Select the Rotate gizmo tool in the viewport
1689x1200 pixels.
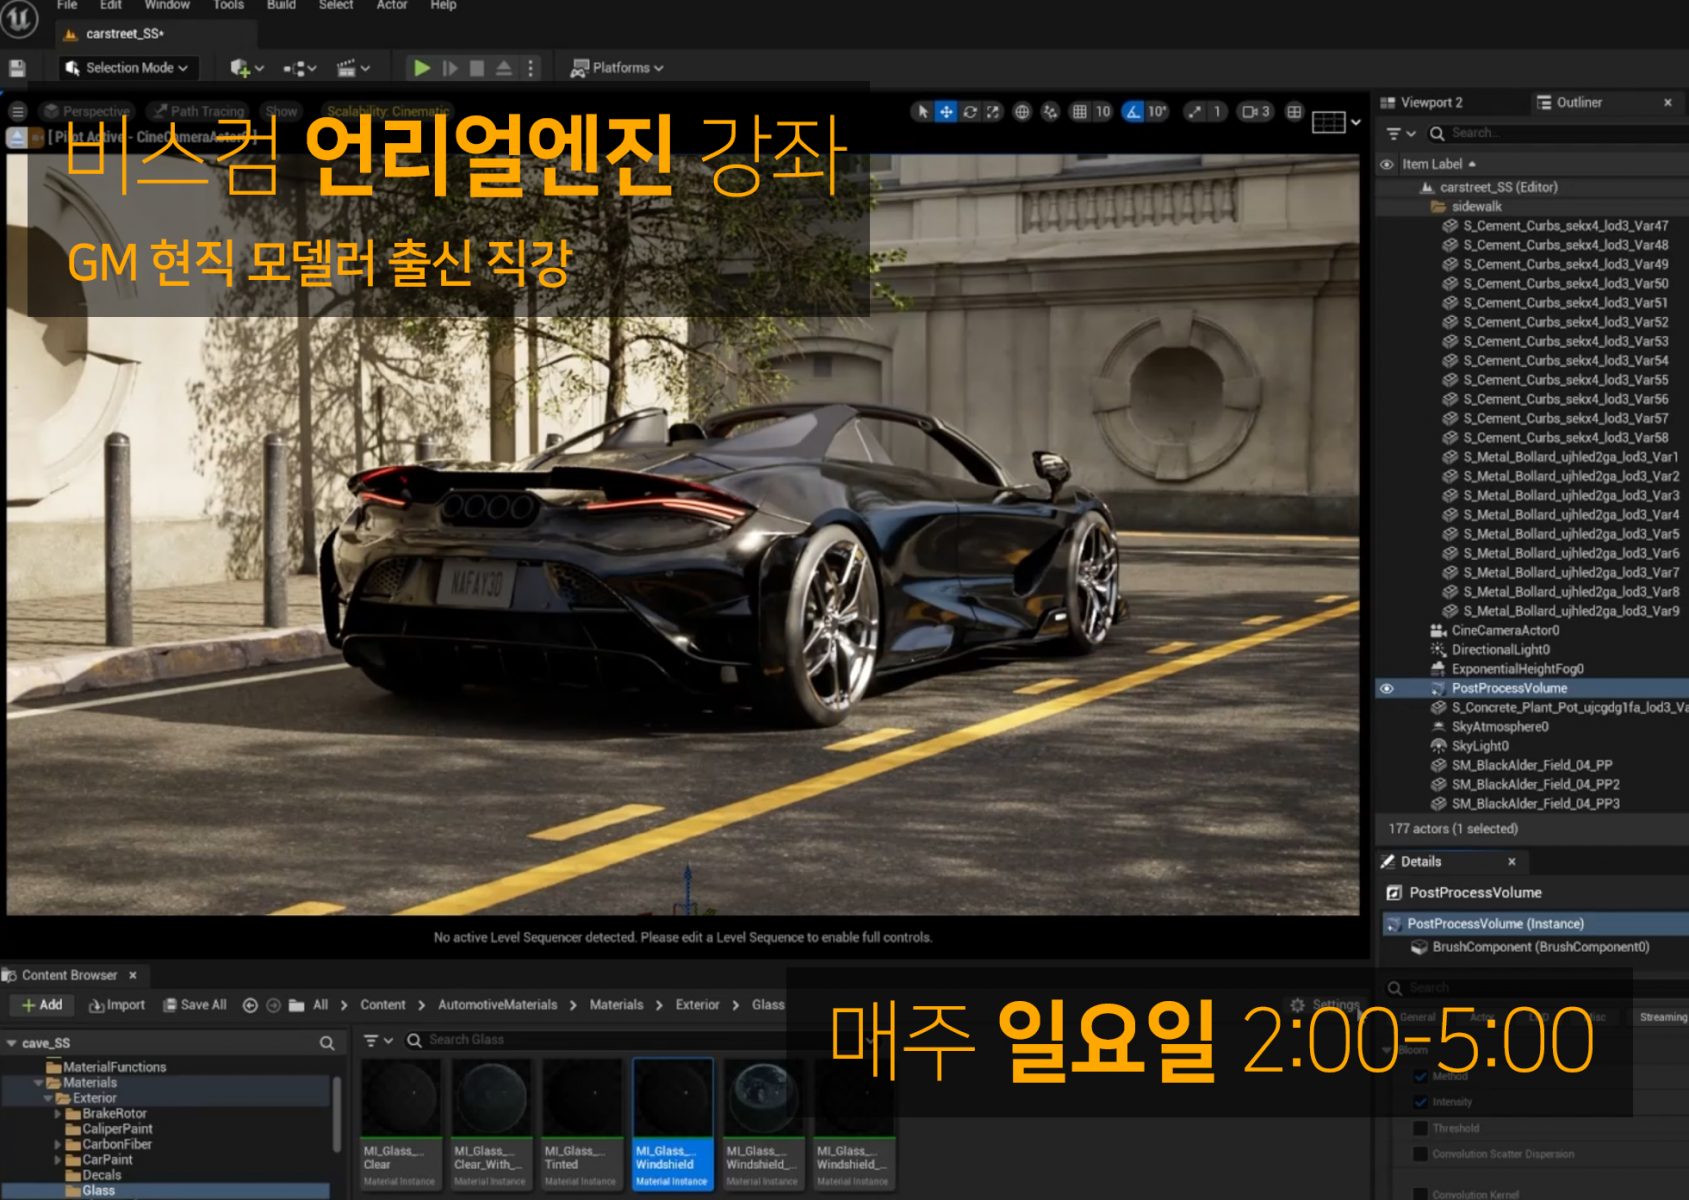[970, 112]
